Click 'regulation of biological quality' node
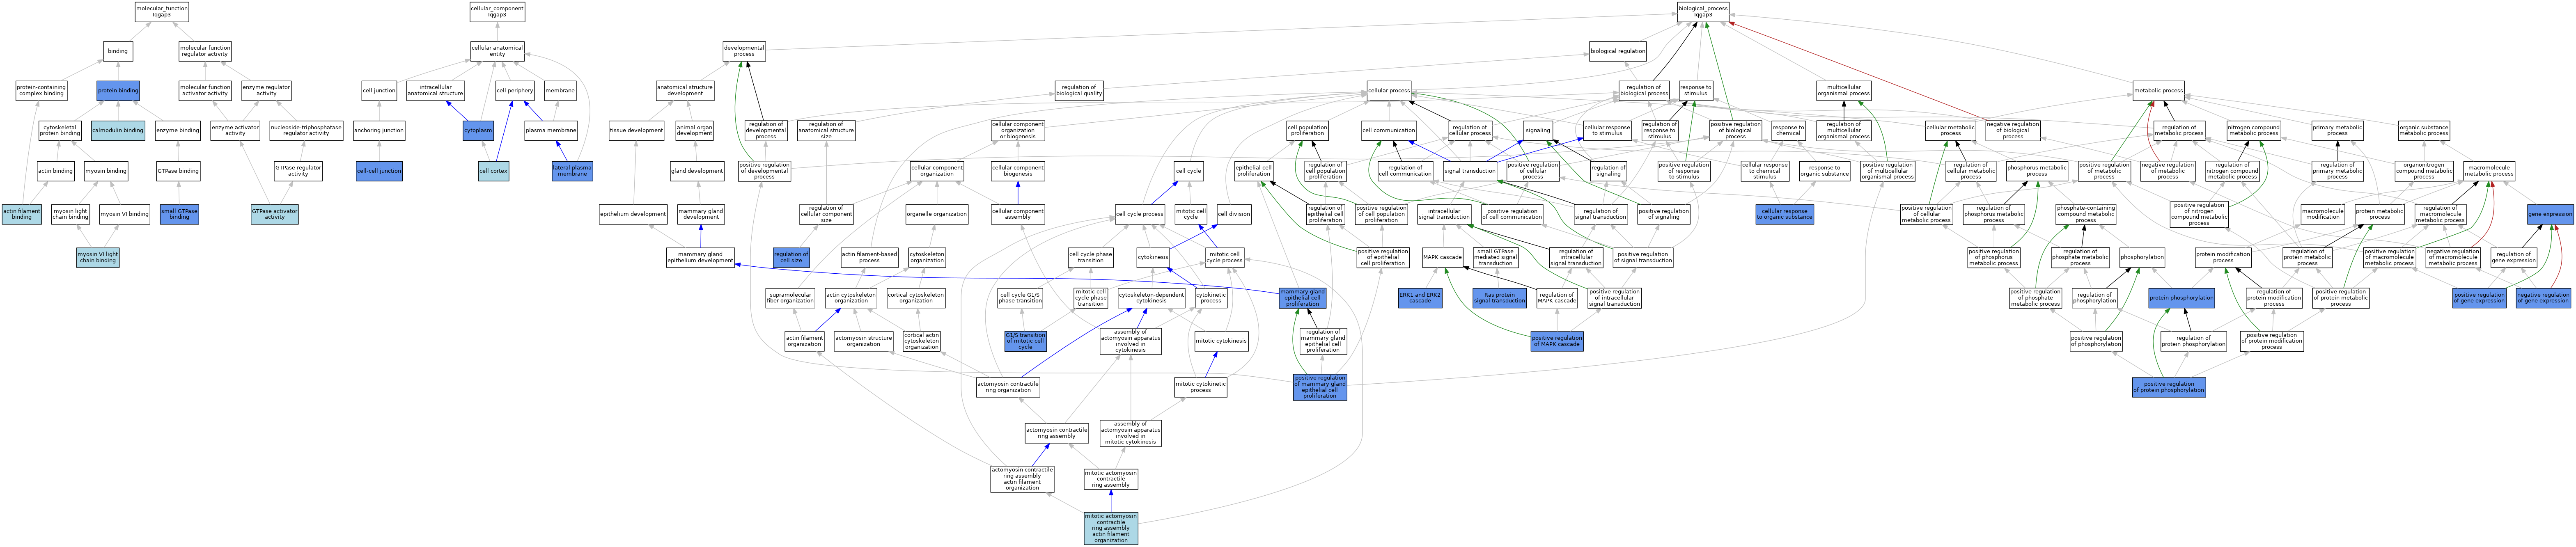Viewport: 2576px width, 547px height. click(1079, 91)
